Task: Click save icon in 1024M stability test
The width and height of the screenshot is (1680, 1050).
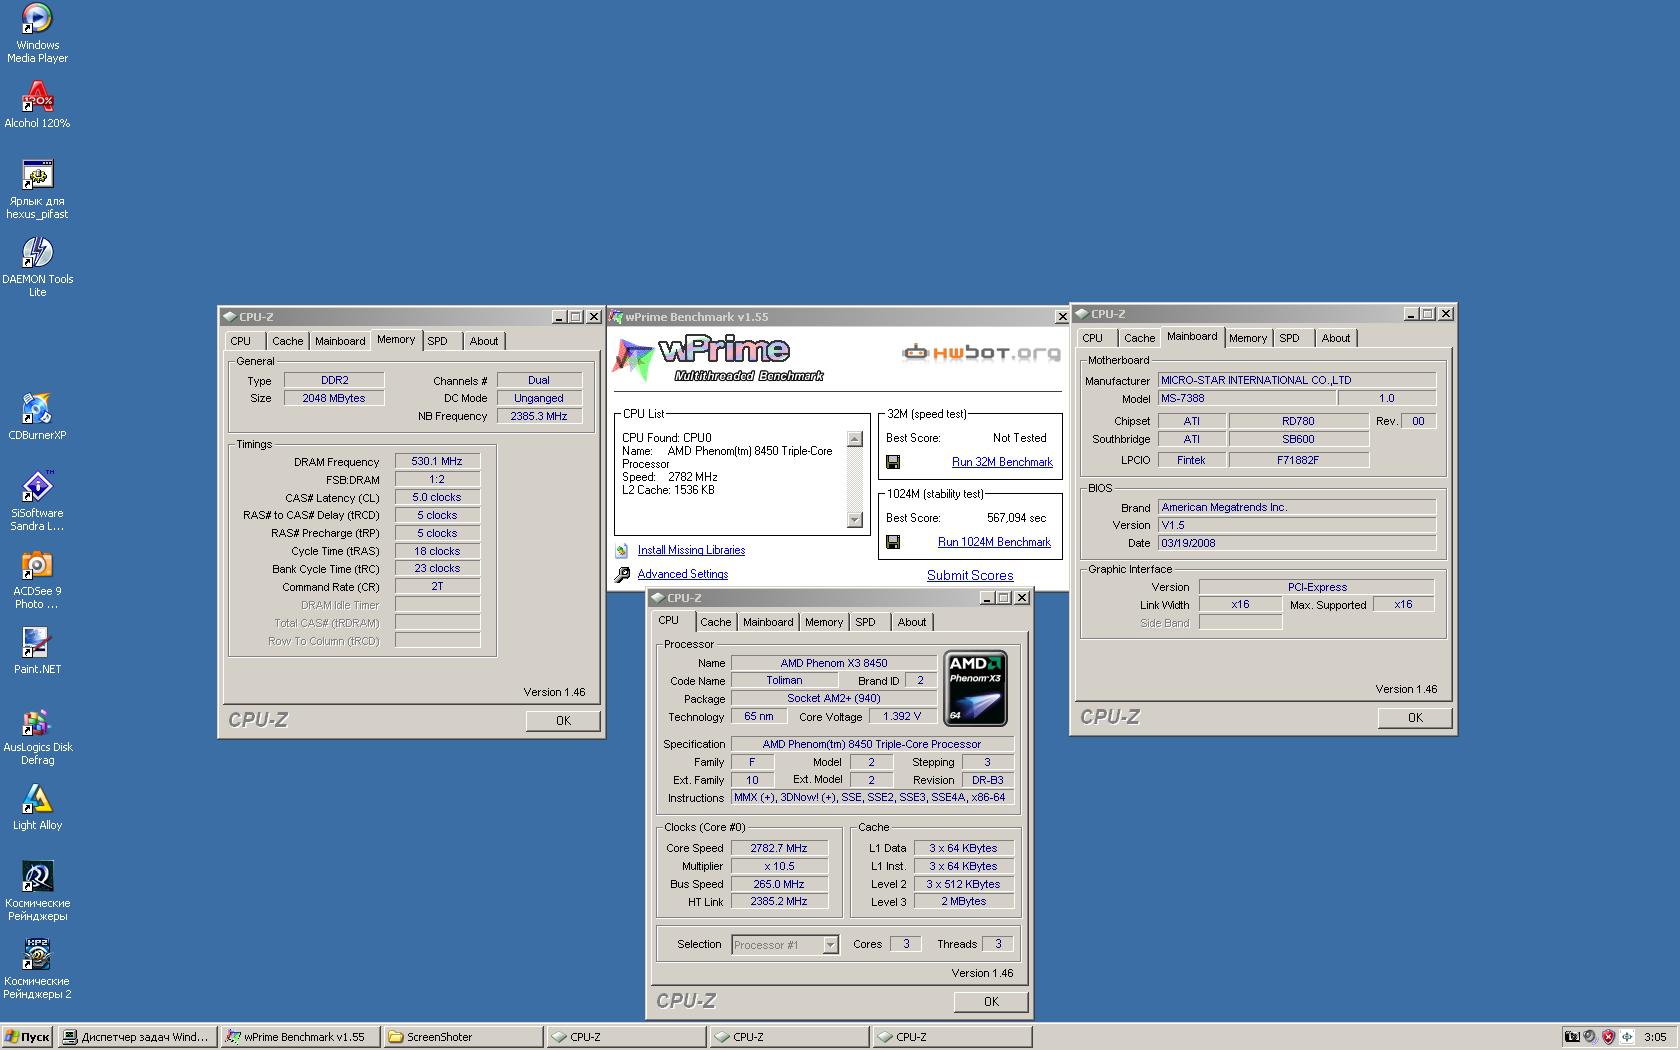Action: click(x=893, y=542)
